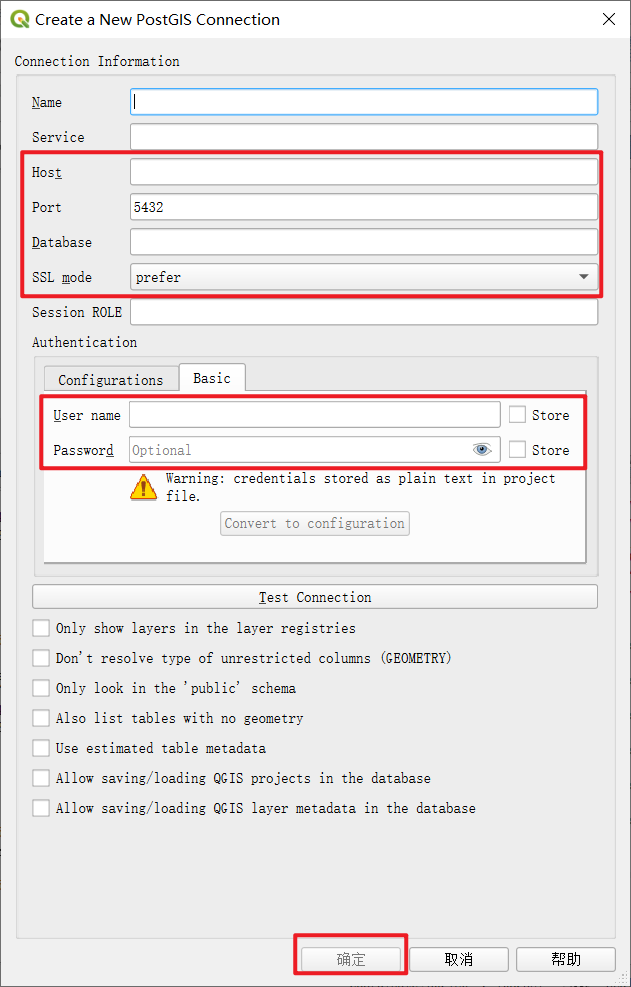
Task: Click the plain text credentials warning message
Action: (x=361, y=487)
